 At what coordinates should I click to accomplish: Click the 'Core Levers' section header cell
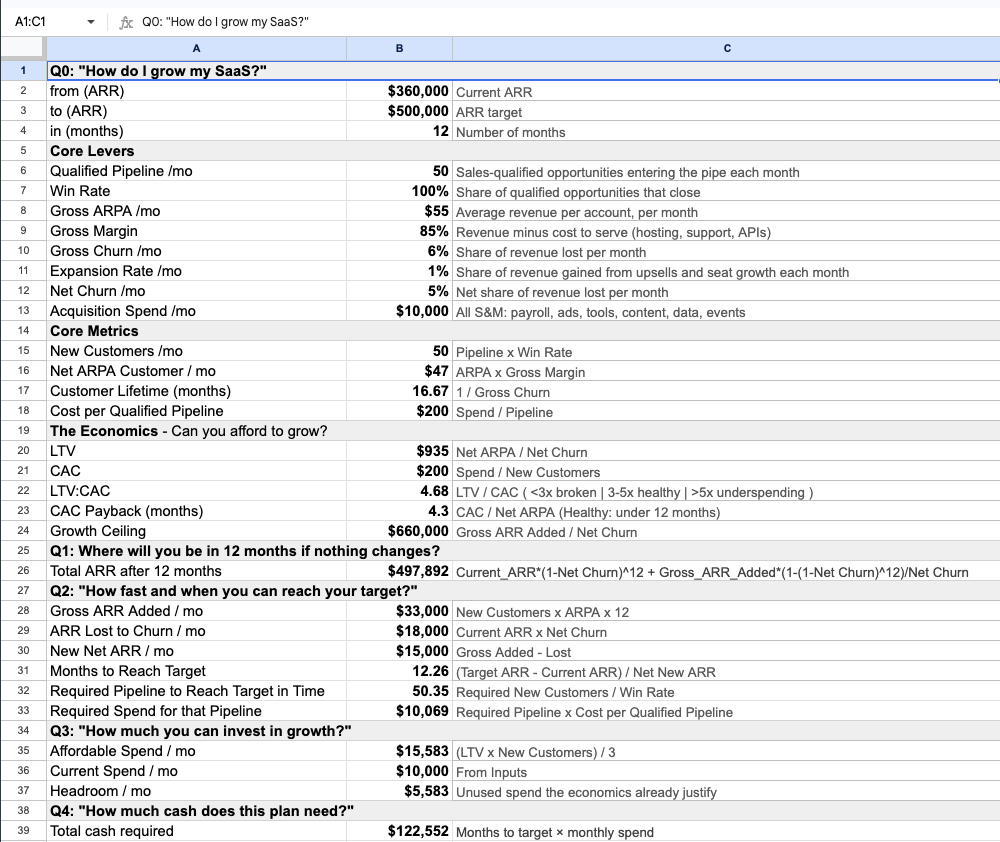[523, 151]
